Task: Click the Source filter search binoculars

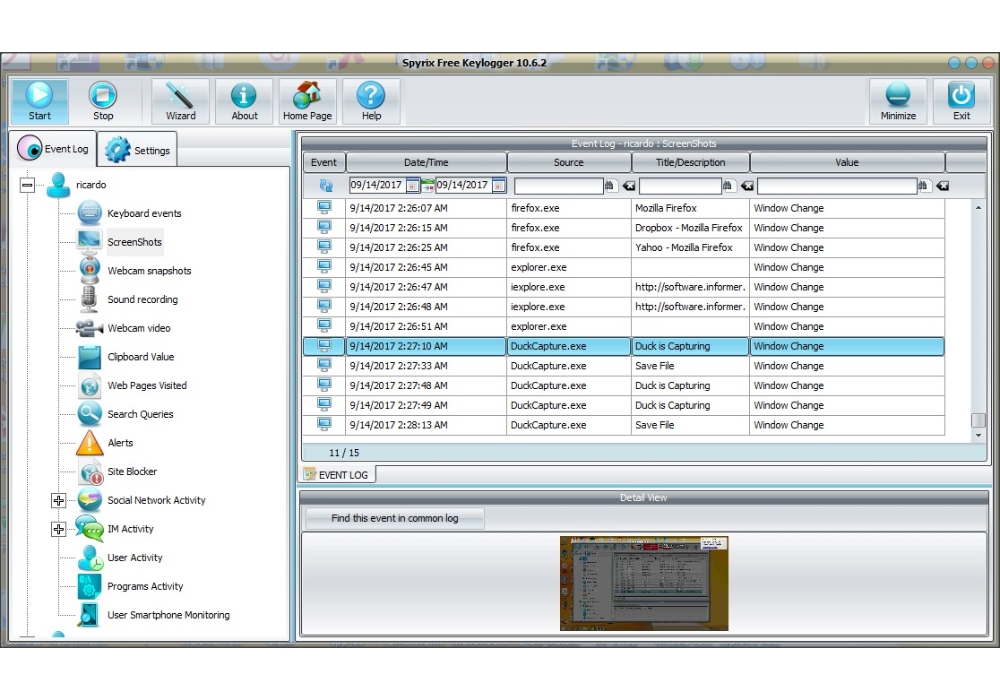Action: [x=610, y=186]
